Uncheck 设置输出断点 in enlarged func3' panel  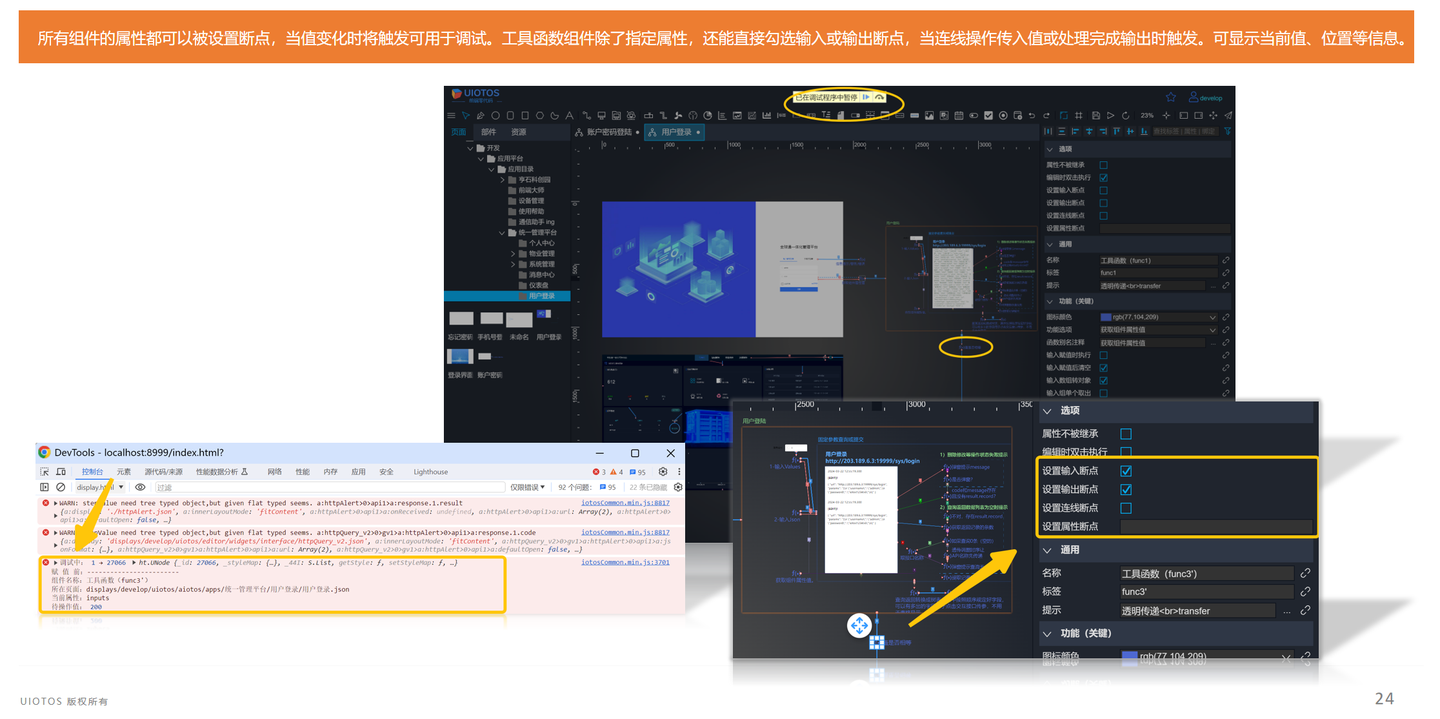click(1126, 490)
